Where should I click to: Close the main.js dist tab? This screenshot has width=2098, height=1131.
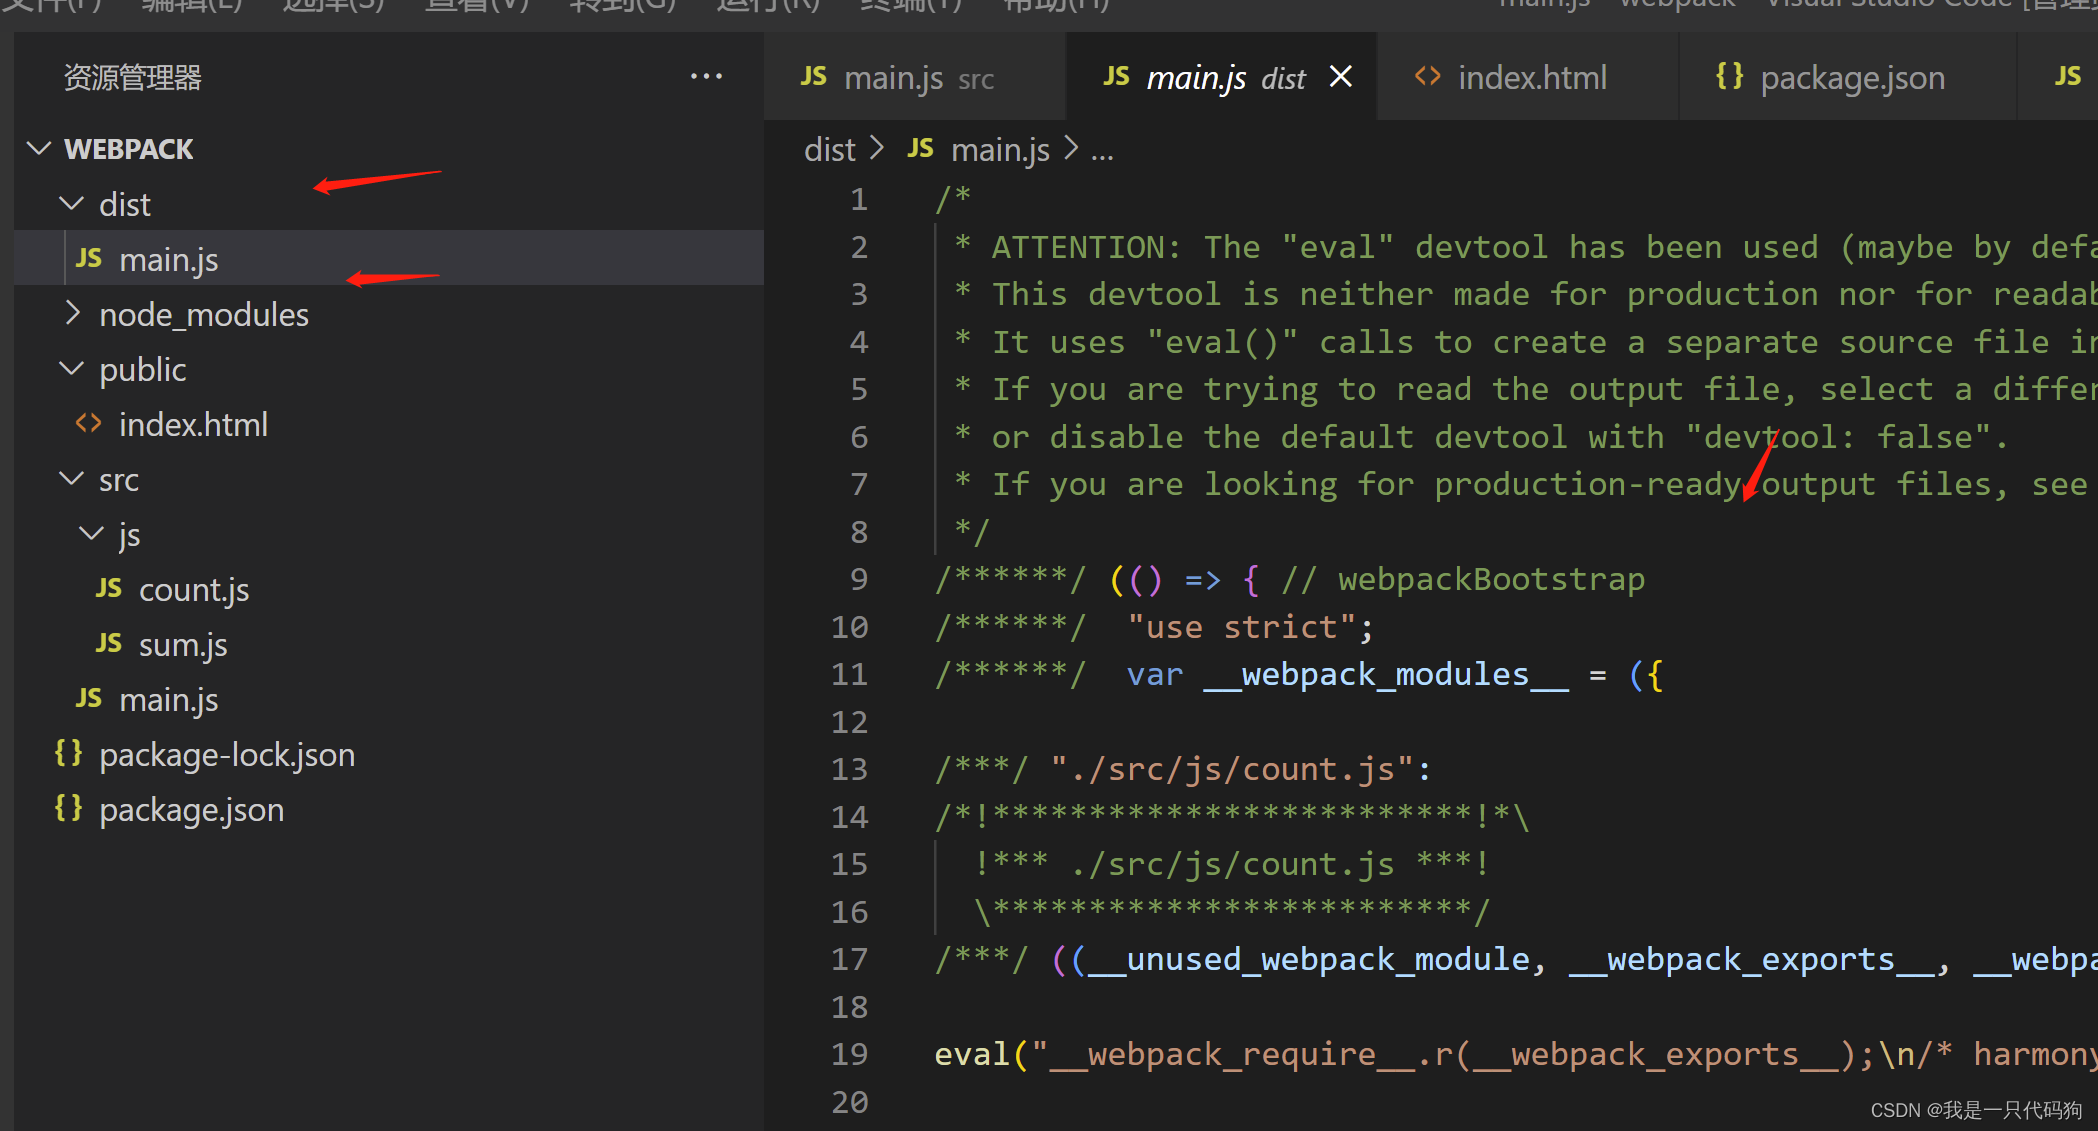1341,77
